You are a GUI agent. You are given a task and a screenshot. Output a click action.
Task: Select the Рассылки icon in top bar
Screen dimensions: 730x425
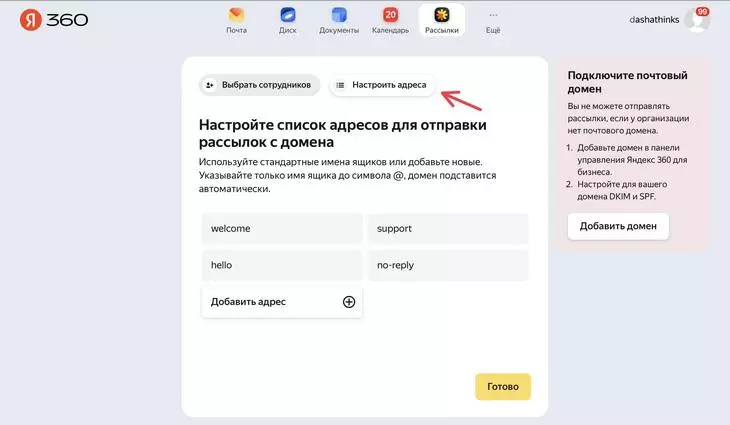point(442,15)
